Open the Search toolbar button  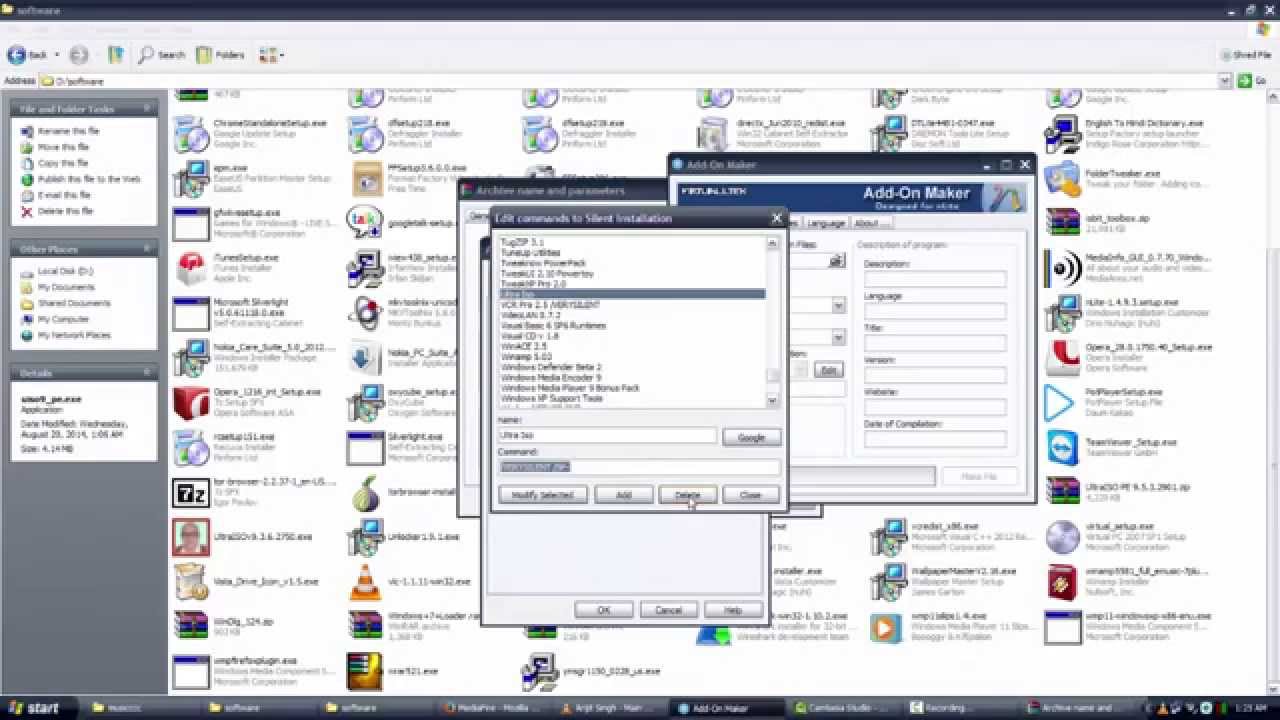coord(162,55)
